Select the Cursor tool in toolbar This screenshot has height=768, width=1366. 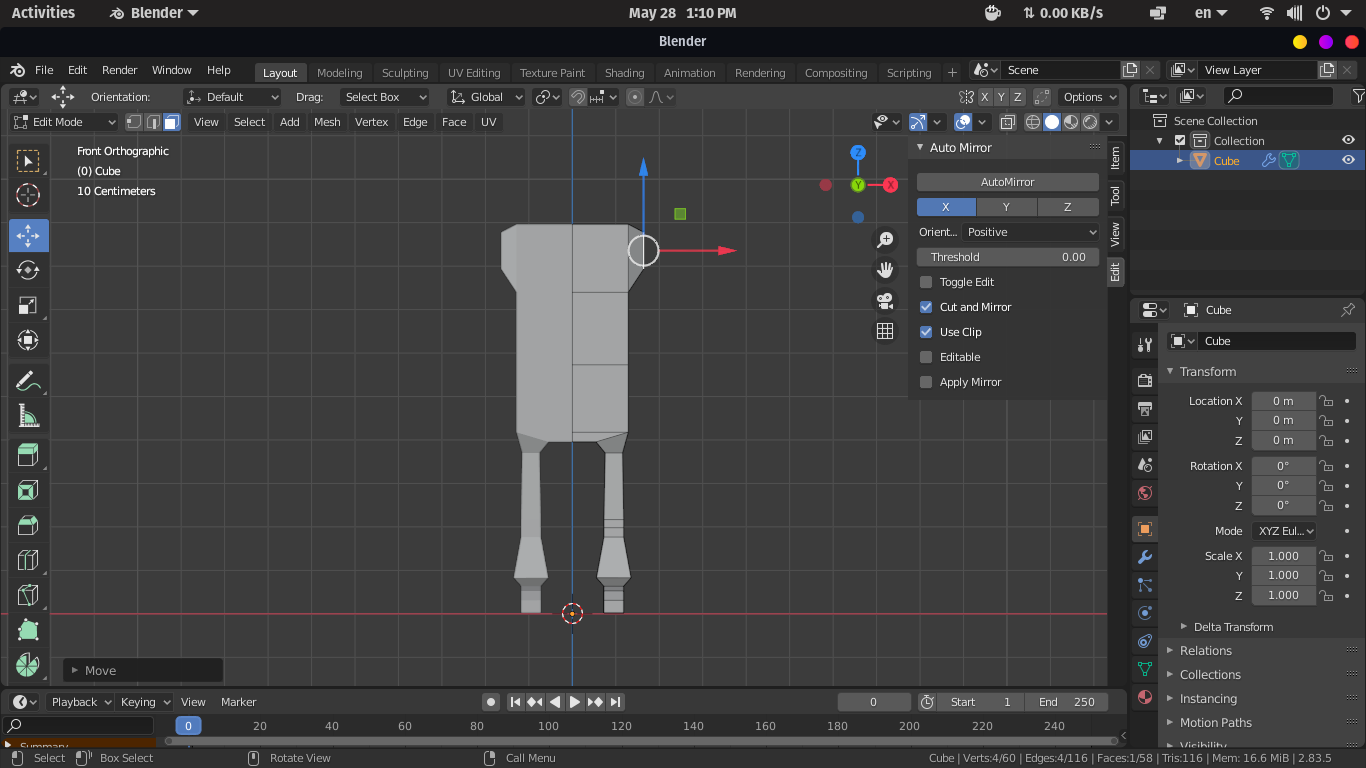pos(28,195)
